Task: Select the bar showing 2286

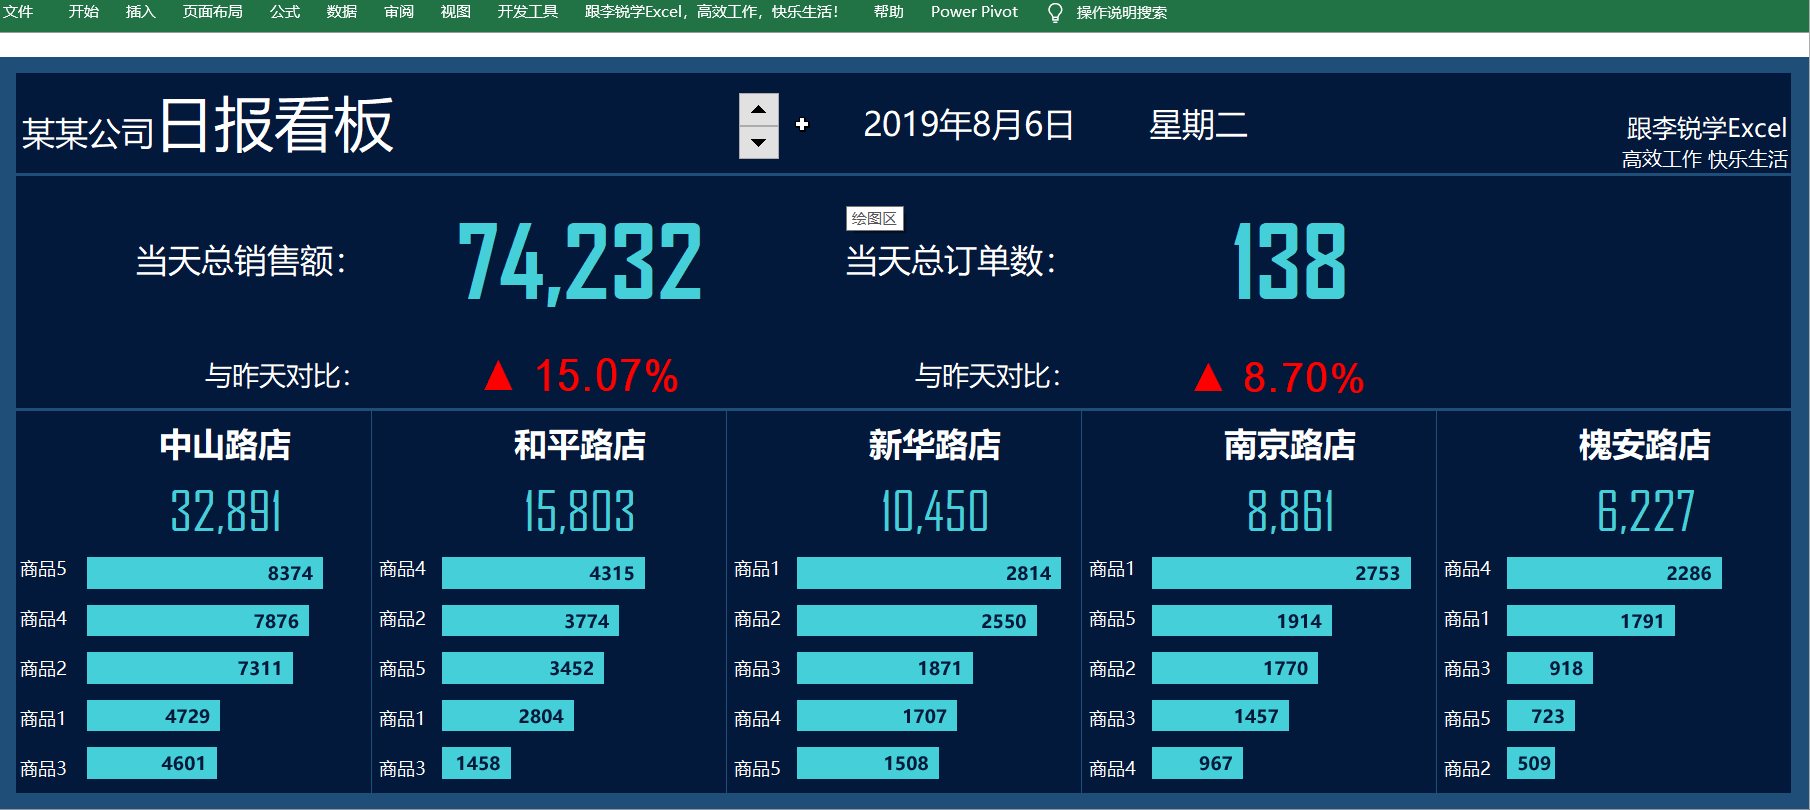Action: coord(1614,573)
